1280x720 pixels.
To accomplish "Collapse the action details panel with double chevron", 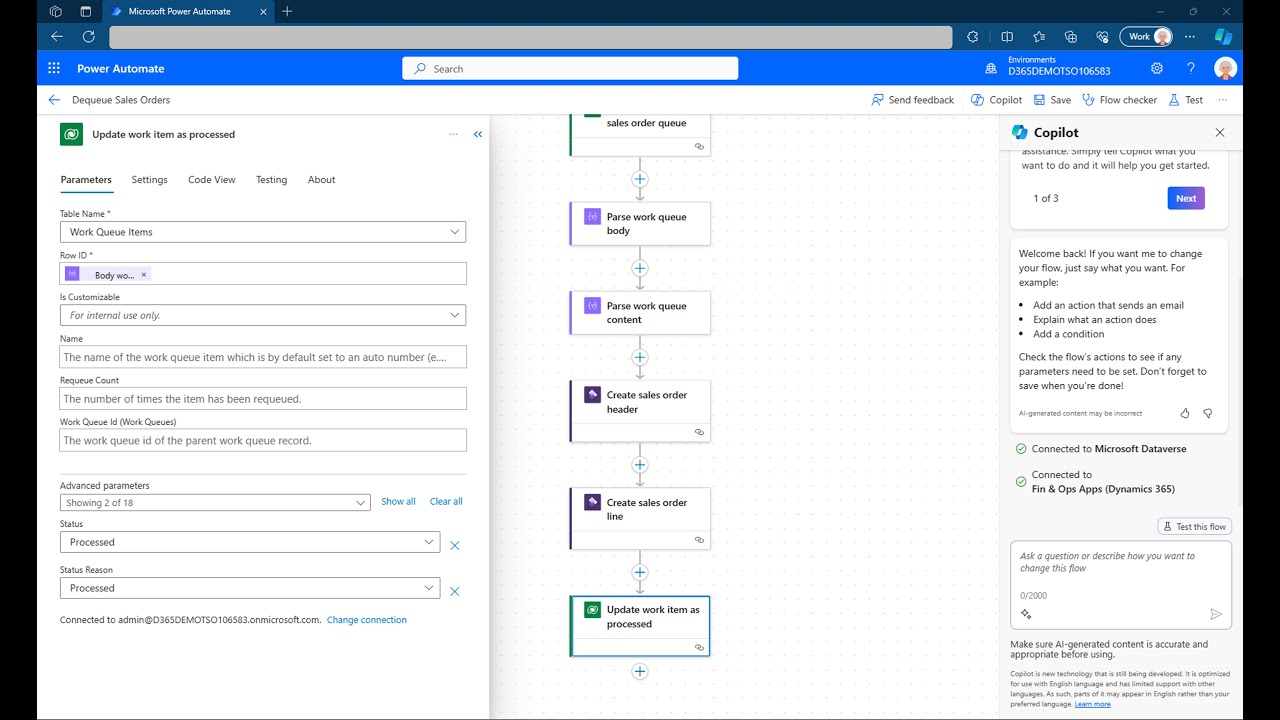I will pos(478,134).
